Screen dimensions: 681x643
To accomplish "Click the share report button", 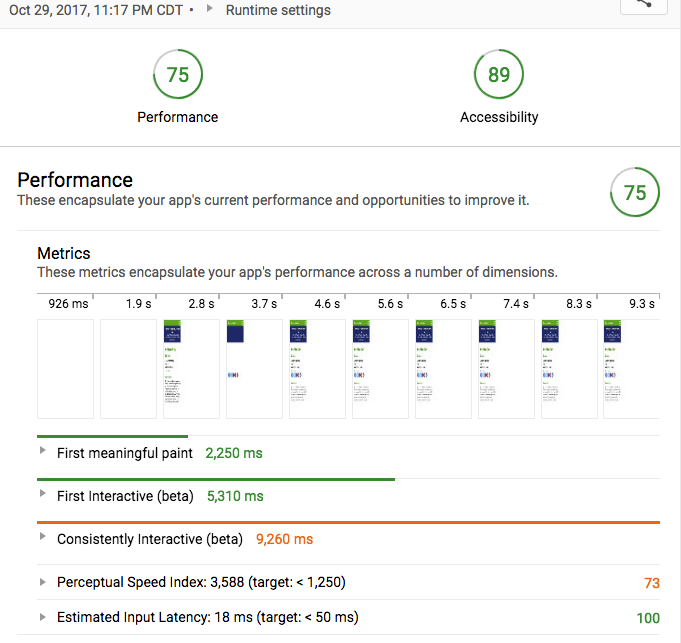I will point(643,5).
